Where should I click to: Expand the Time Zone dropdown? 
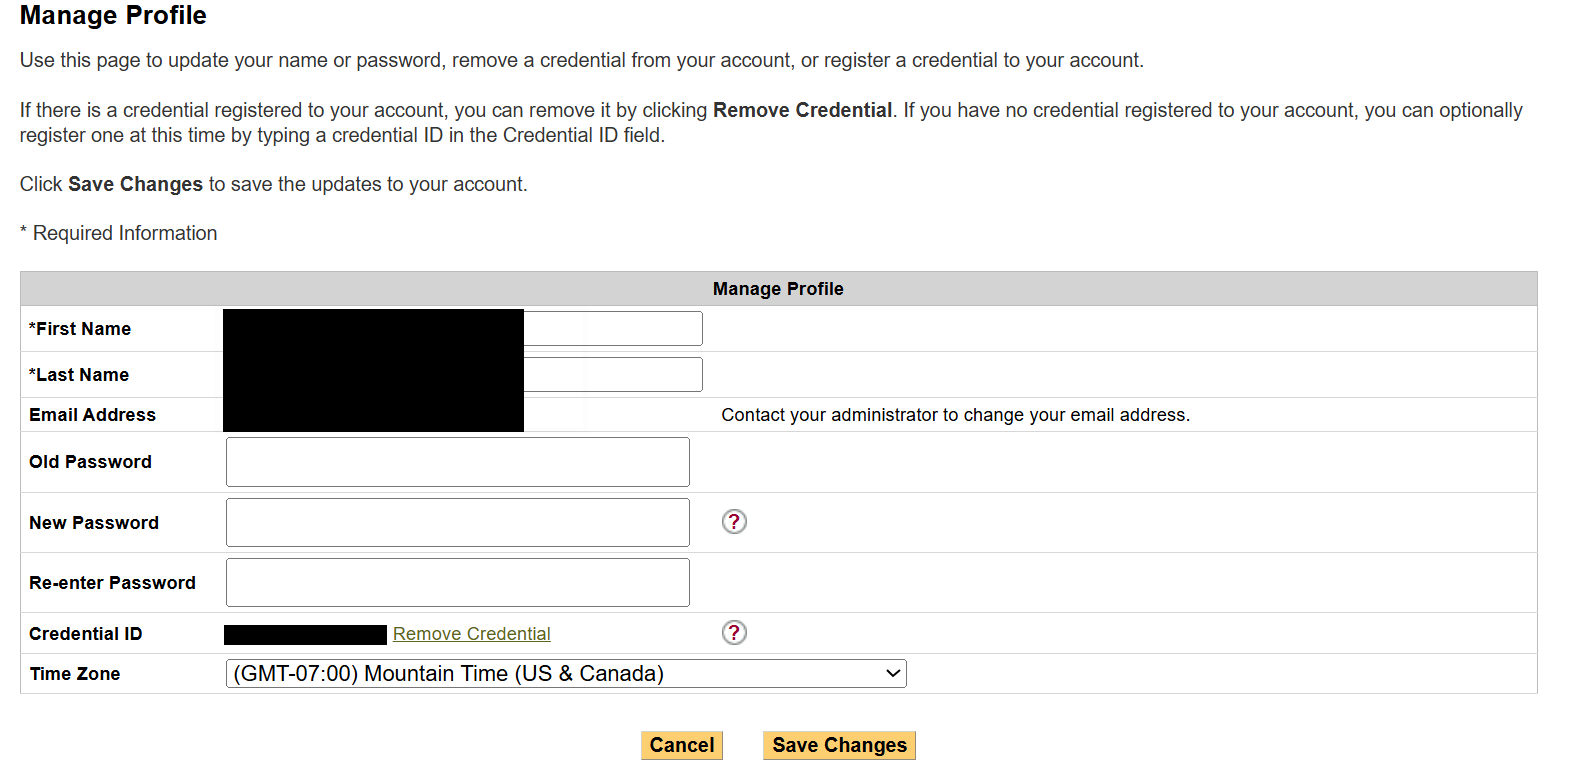point(566,674)
